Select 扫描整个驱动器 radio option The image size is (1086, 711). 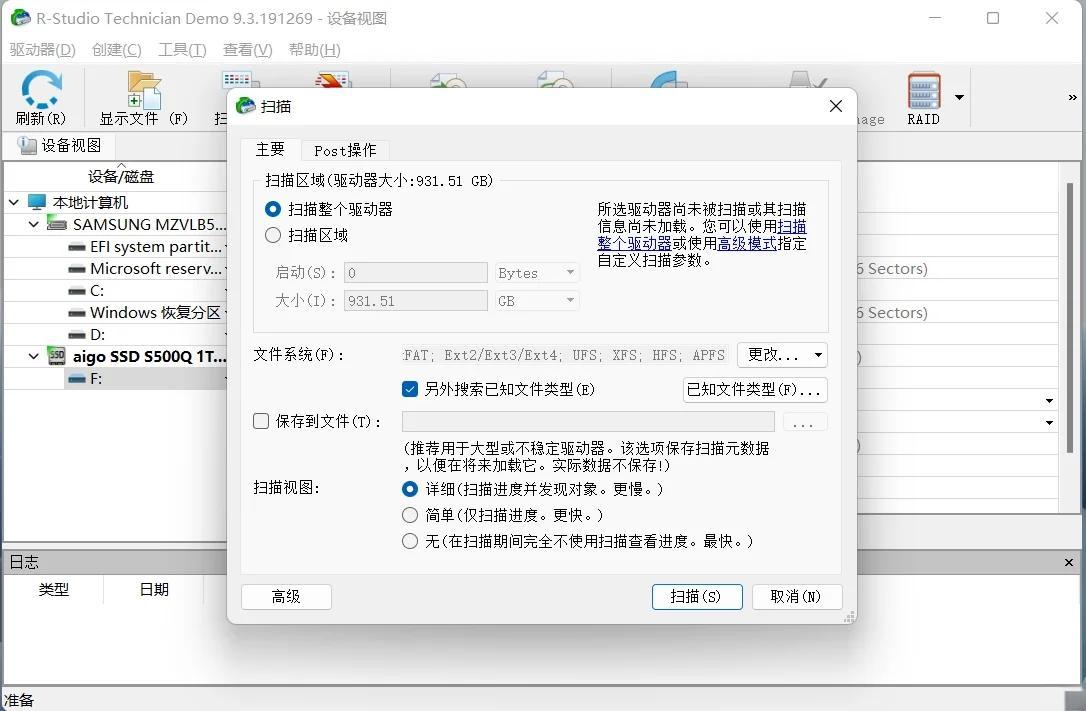coord(273,209)
